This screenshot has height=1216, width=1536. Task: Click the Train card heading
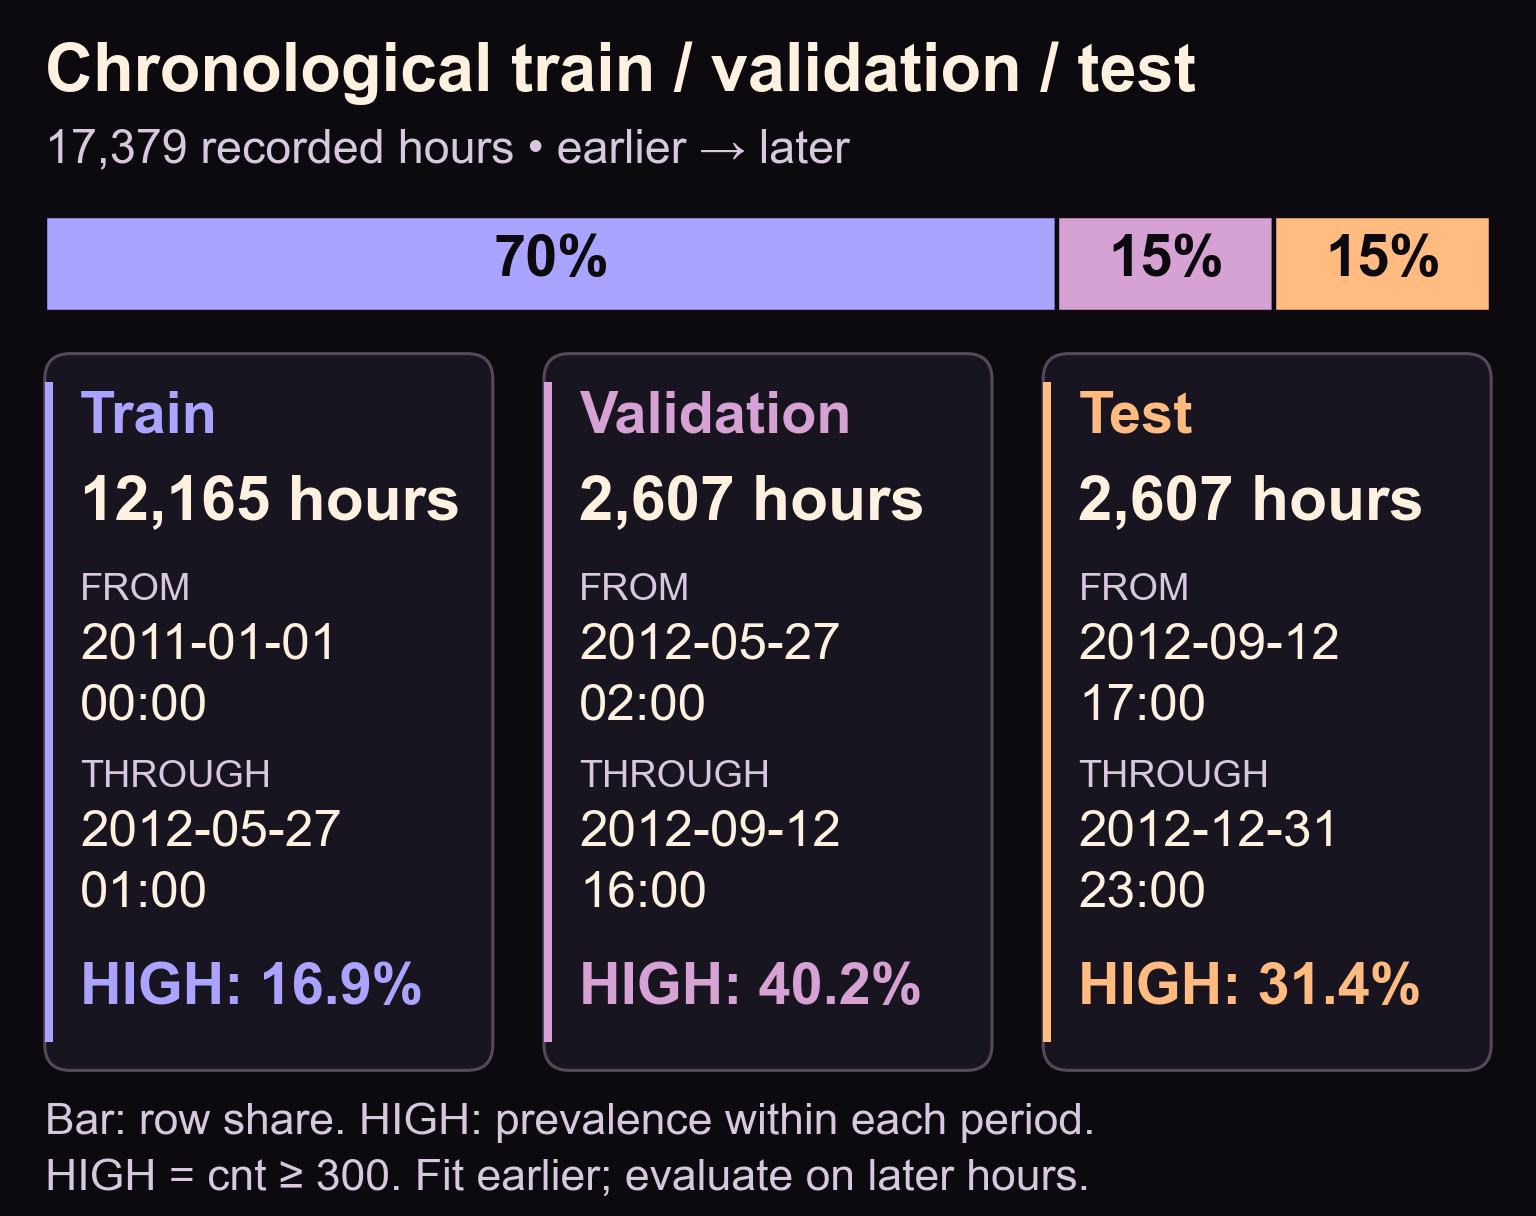[148, 413]
